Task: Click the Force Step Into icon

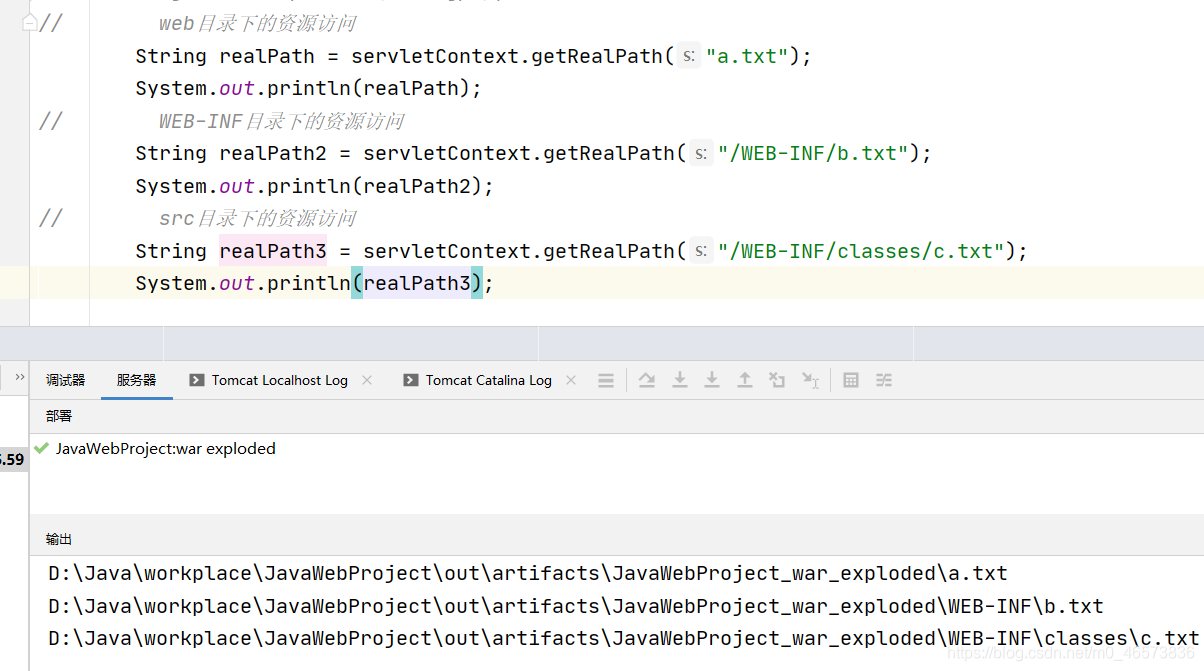Action: (x=712, y=380)
